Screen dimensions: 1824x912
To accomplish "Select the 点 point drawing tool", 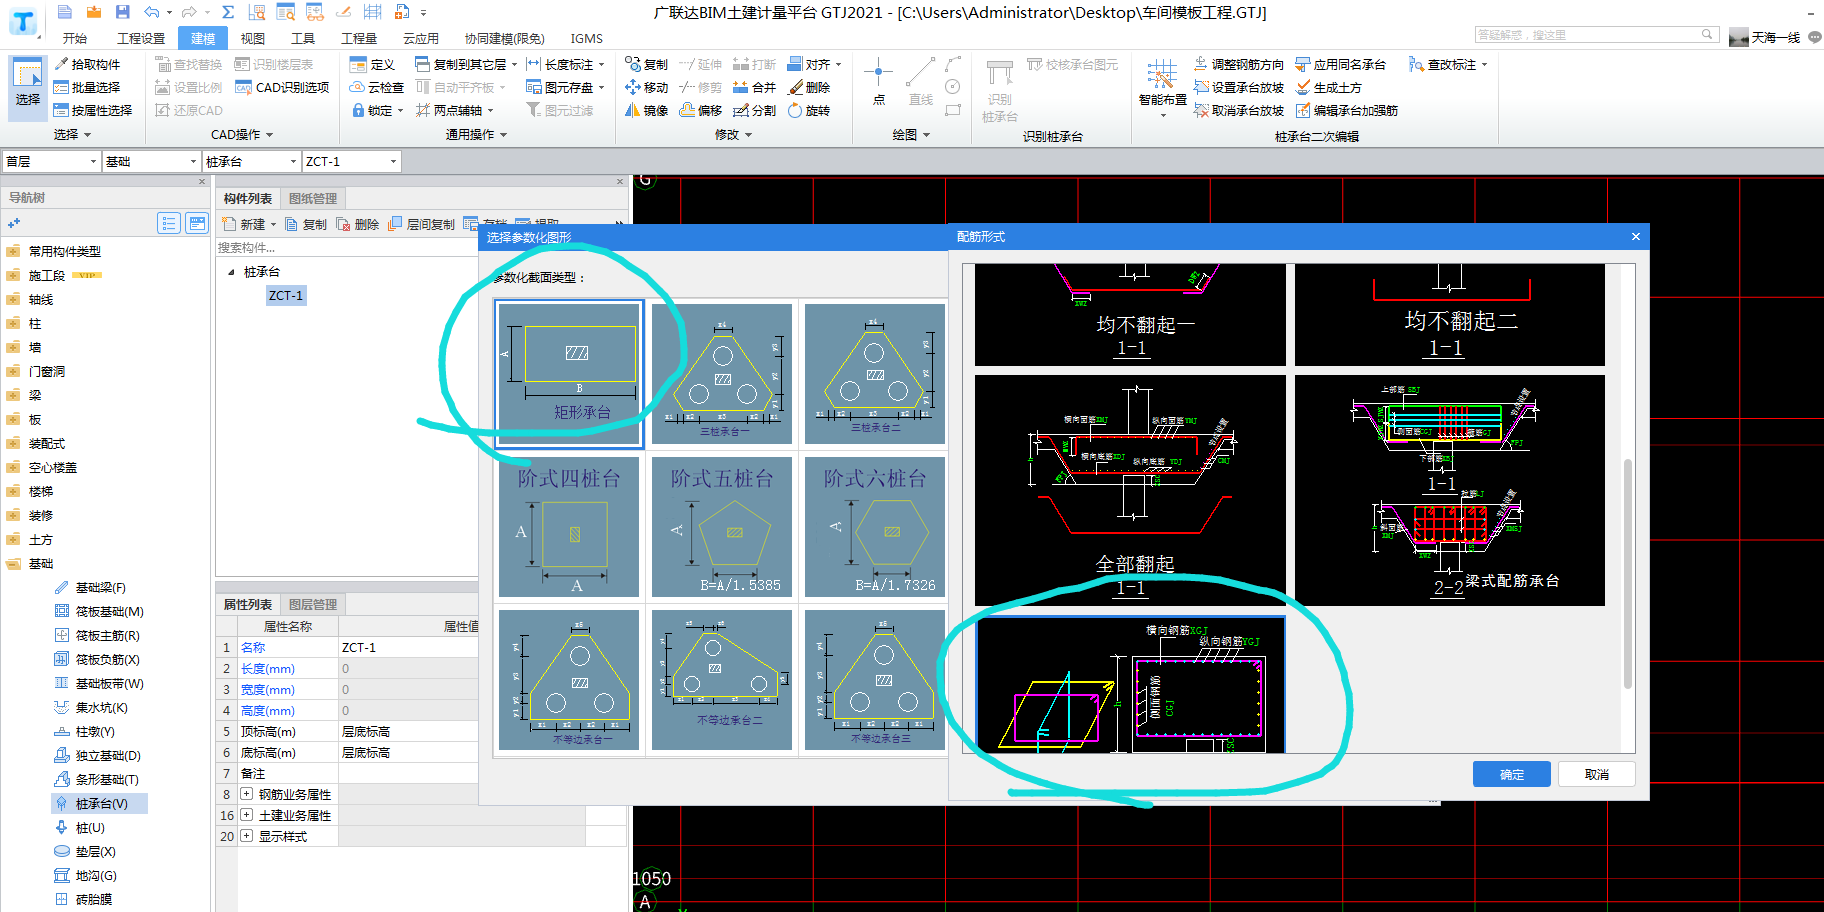I will click(878, 81).
